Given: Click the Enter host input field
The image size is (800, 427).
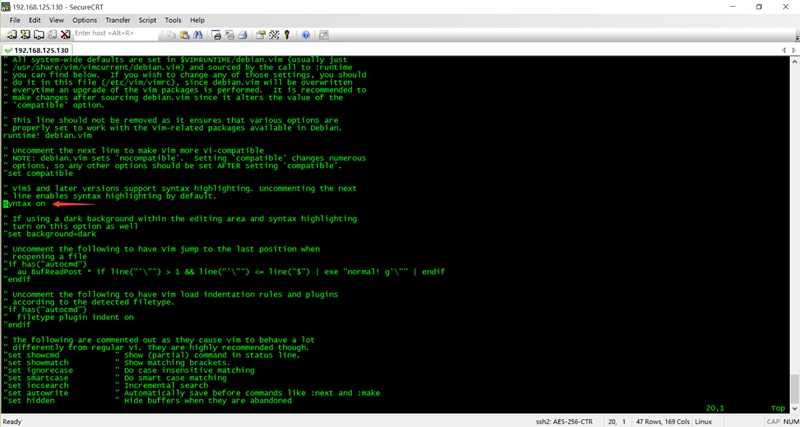Looking at the screenshot, I should pyautogui.click(x=115, y=33).
